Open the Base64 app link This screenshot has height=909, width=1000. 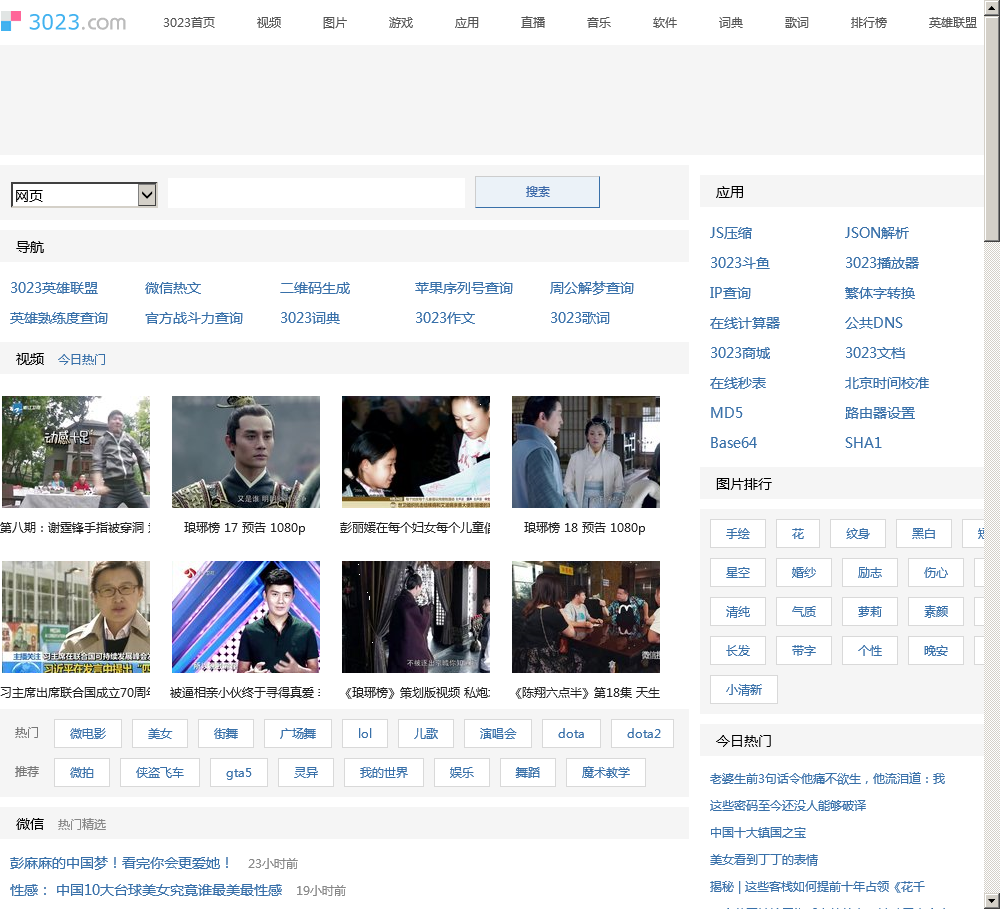(733, 443)
